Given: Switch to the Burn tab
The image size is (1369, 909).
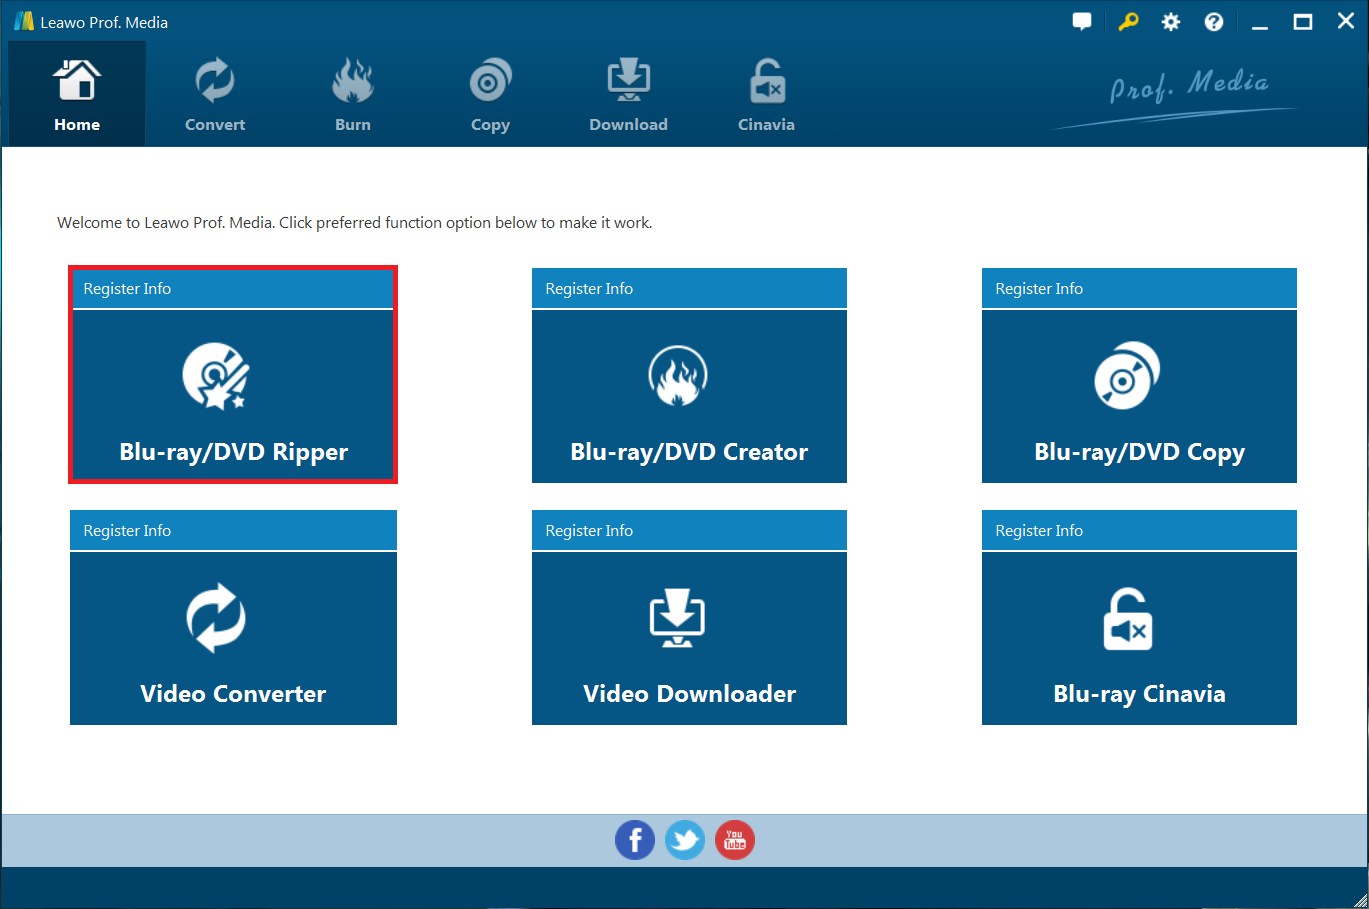Looking at the screenshot, I should (352, 93).
